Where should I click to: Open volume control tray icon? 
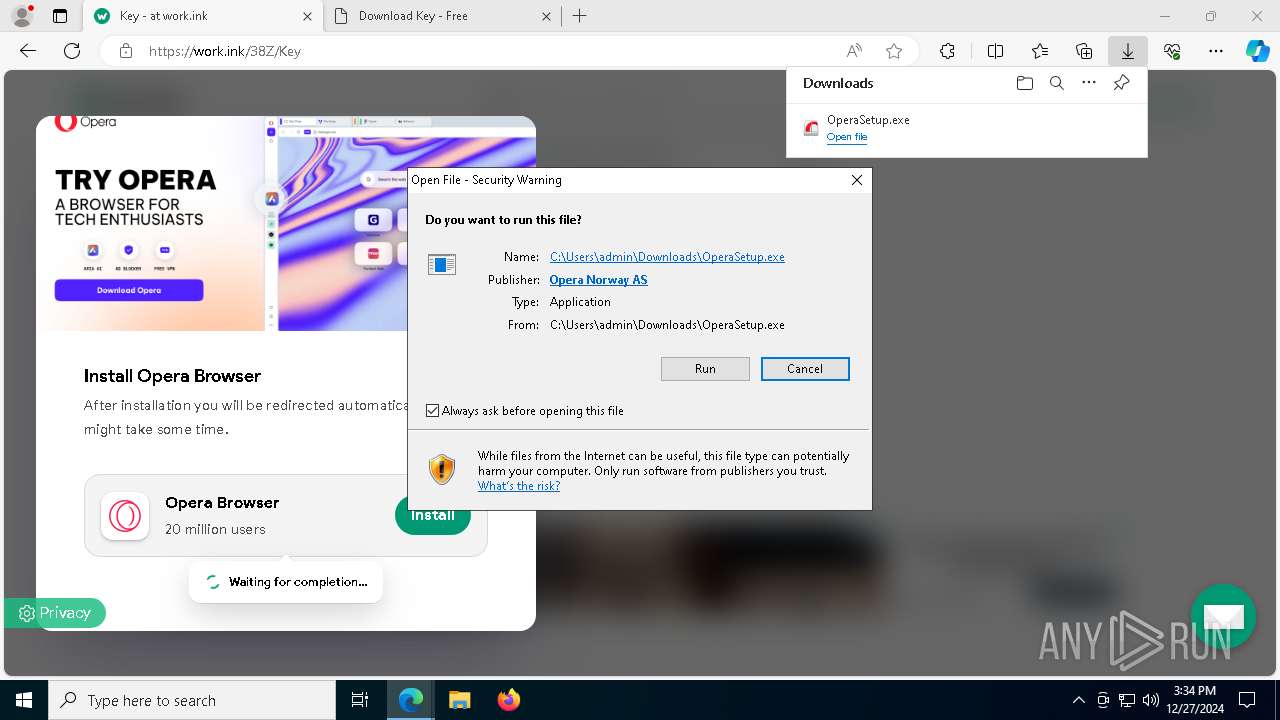click(x=1151, y=700)
